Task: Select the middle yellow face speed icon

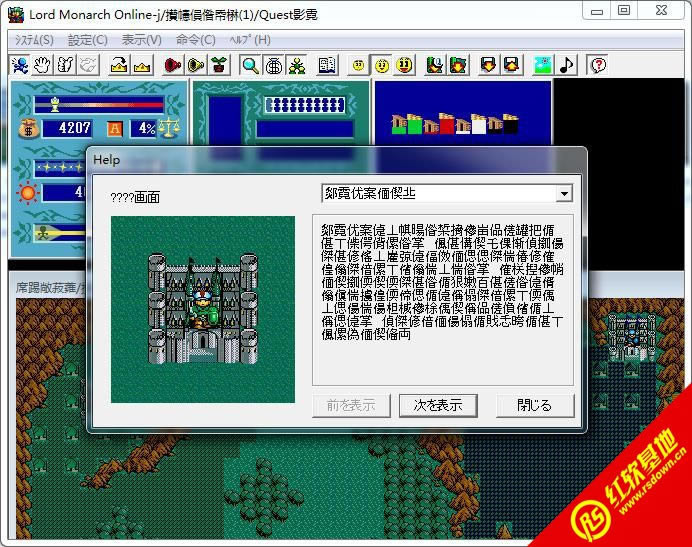Action: point(381,65)
